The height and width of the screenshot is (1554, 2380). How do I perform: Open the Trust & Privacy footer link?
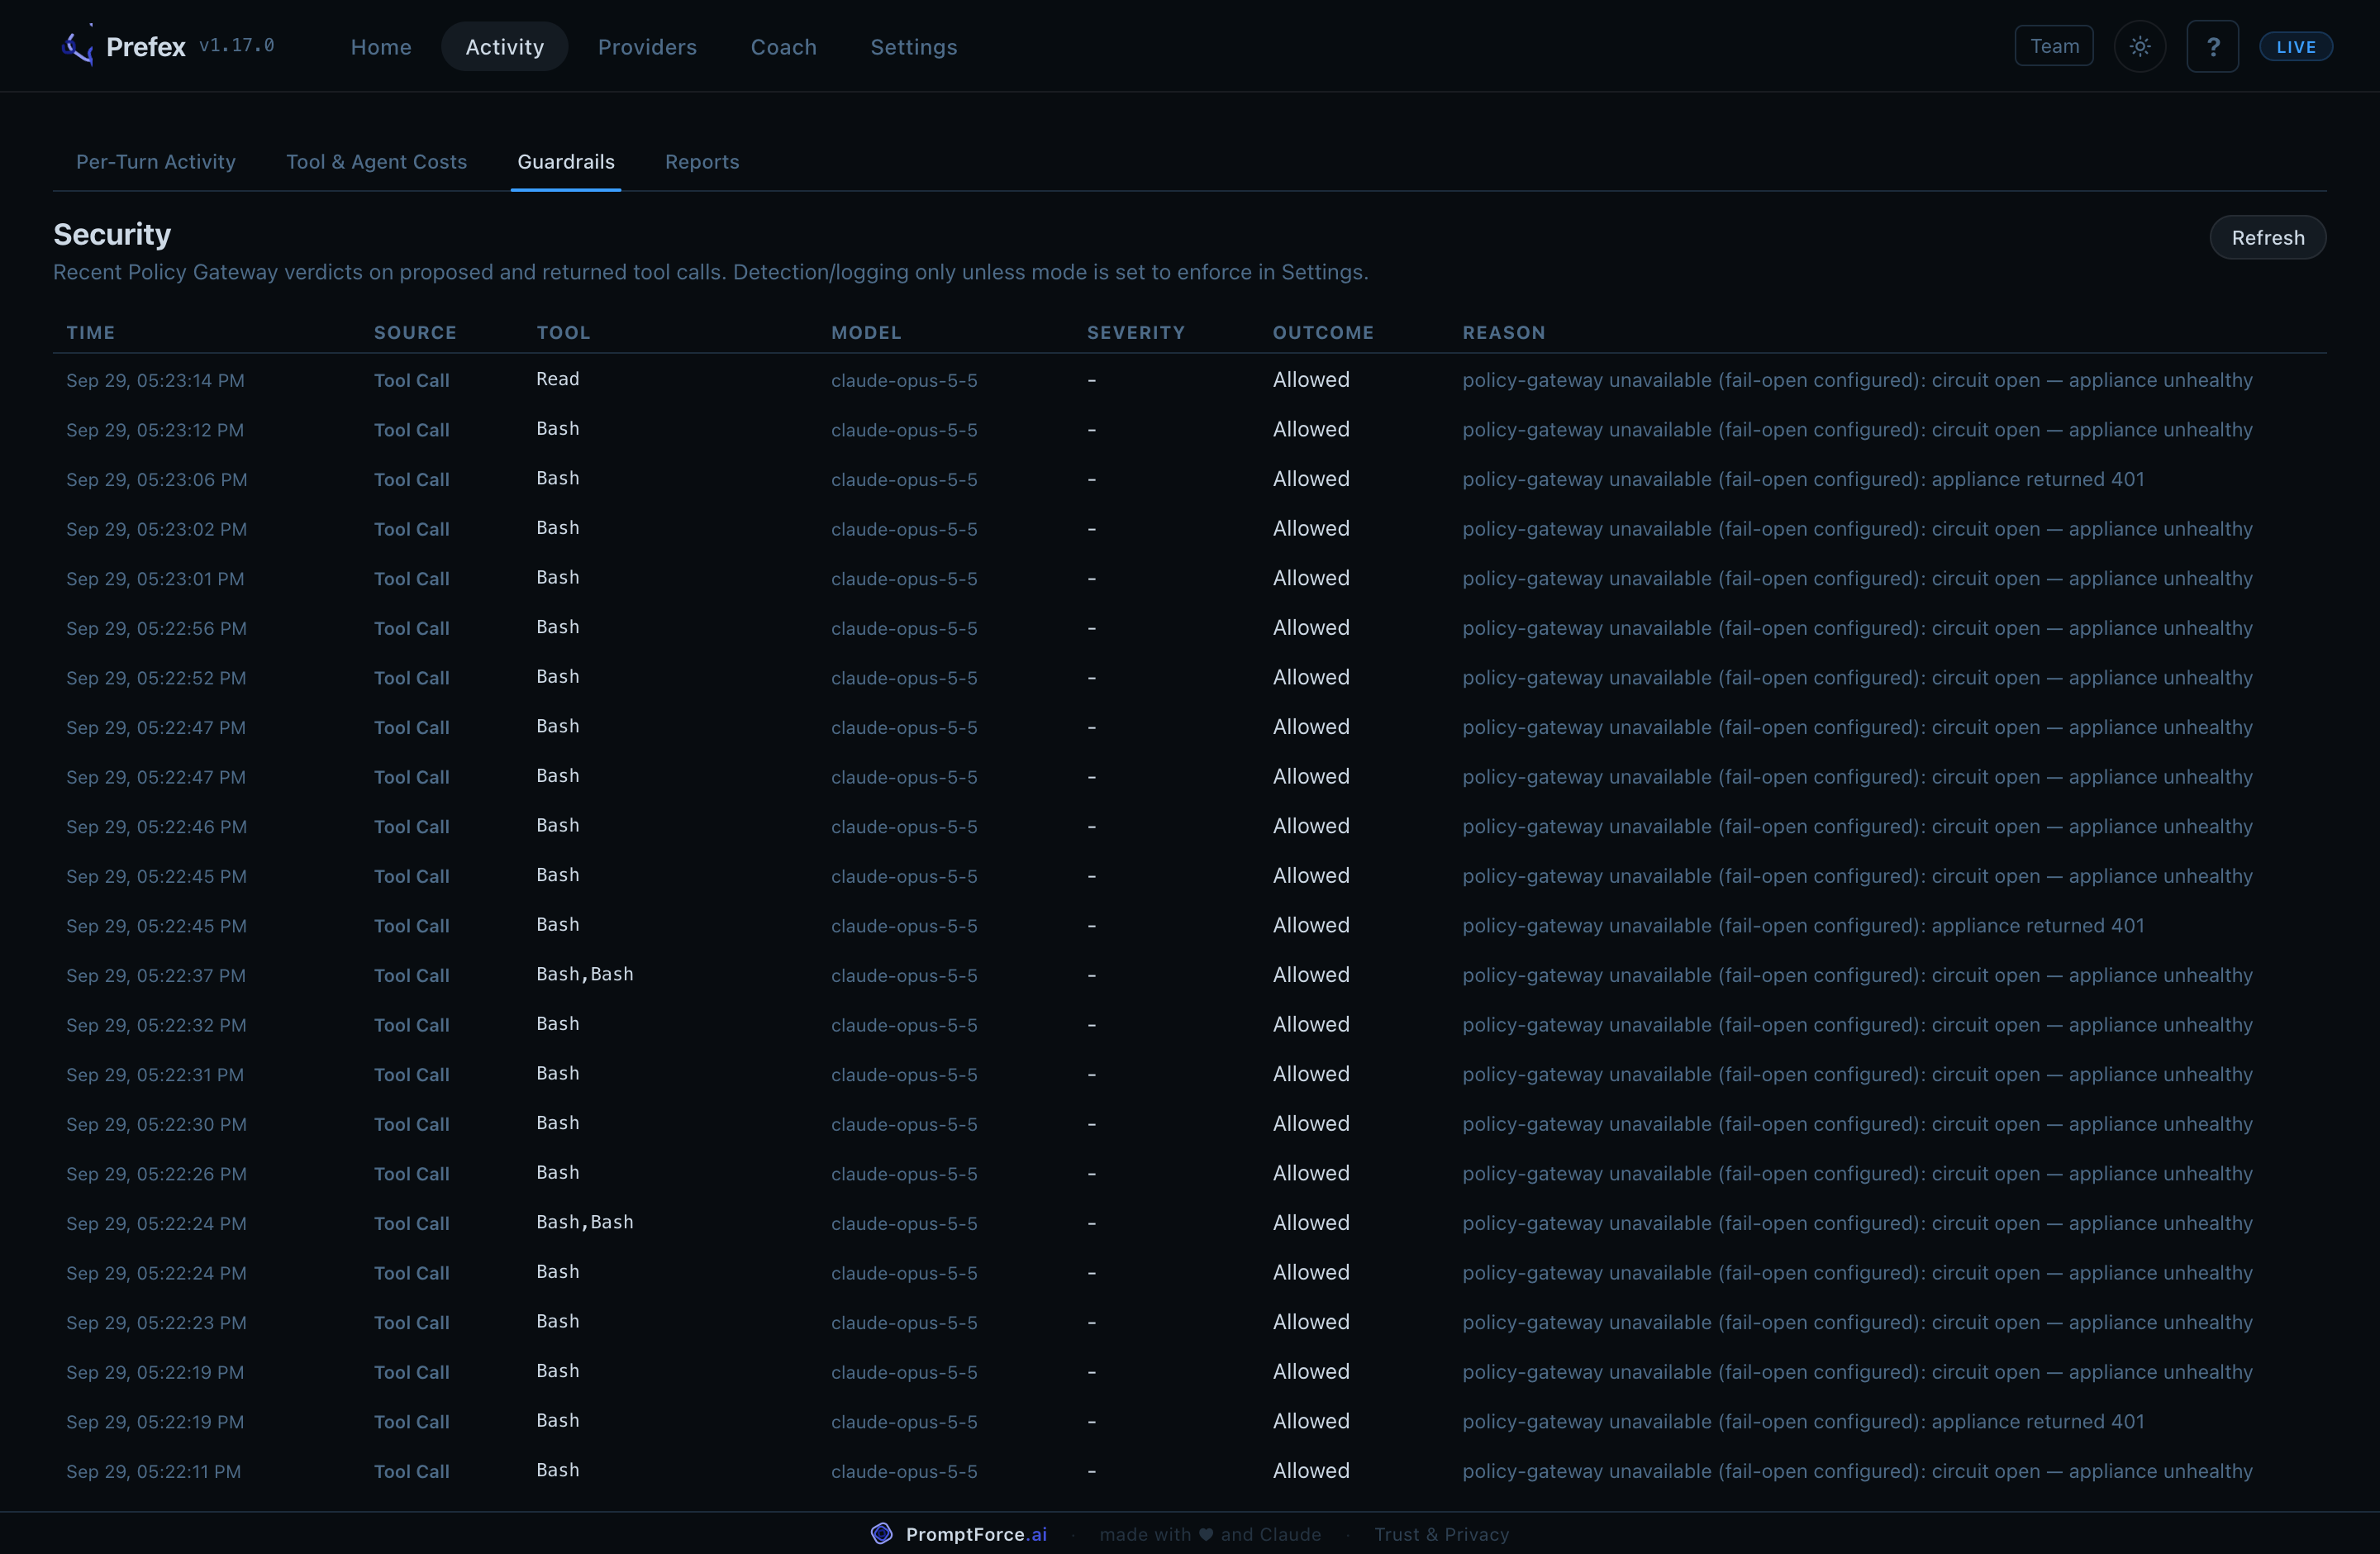tap(1441, 1534)
